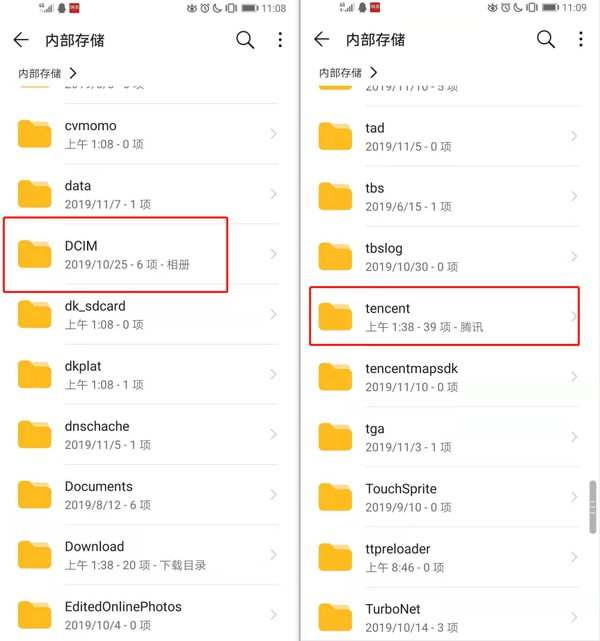Tap back arrow on right screen
600x641 pixels.
(322, 39)
